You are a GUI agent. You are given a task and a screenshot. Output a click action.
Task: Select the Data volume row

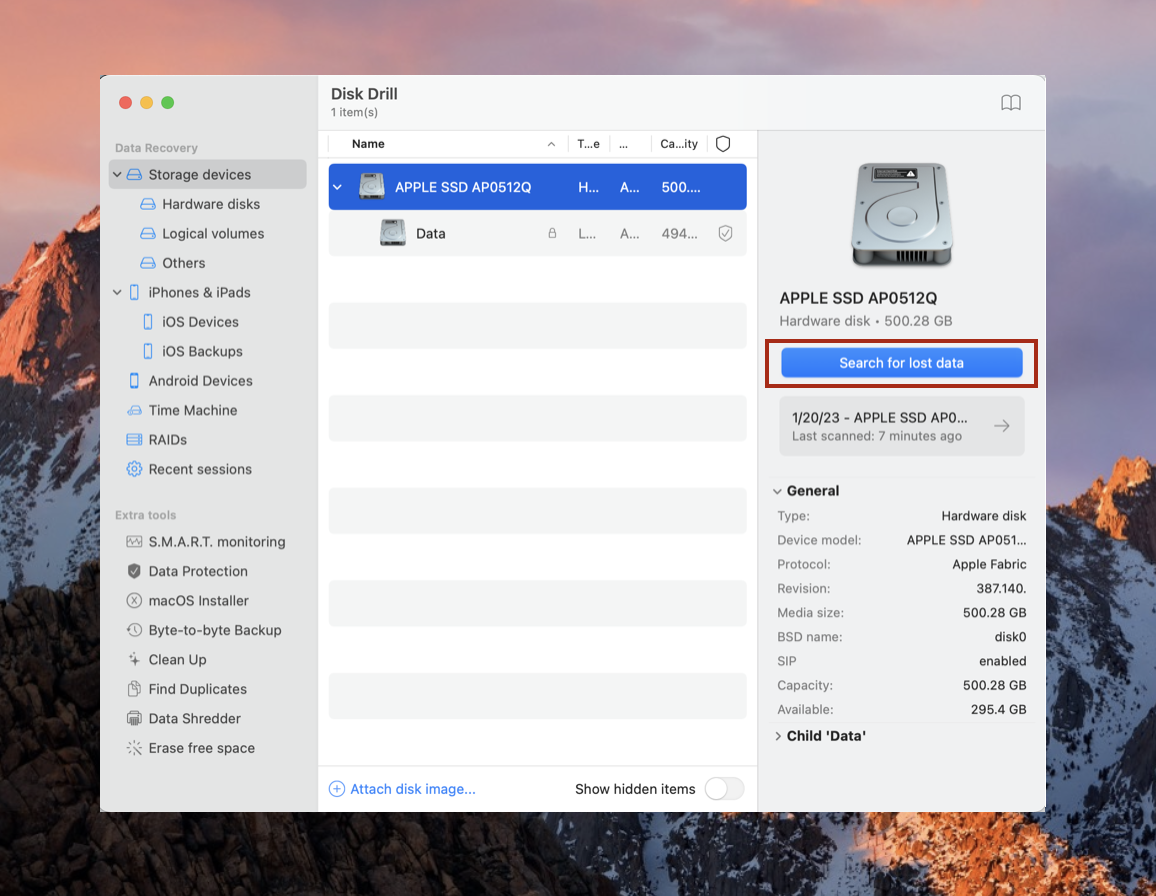coord(537,234)
